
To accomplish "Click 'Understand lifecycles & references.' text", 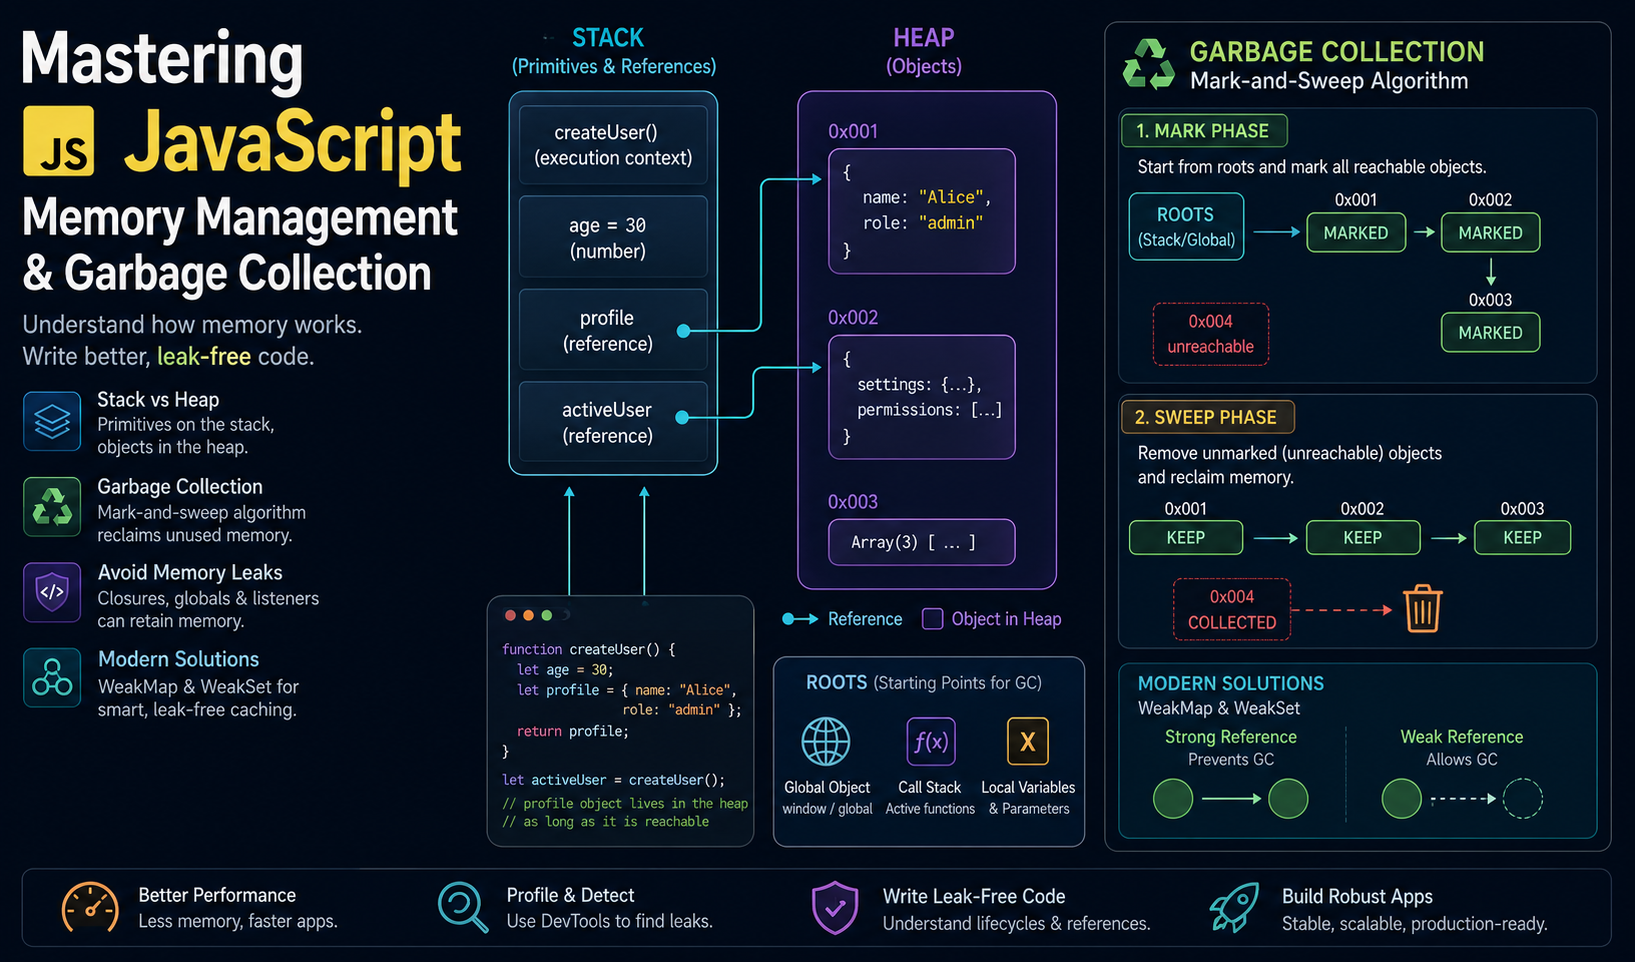I will (1016, 924).
